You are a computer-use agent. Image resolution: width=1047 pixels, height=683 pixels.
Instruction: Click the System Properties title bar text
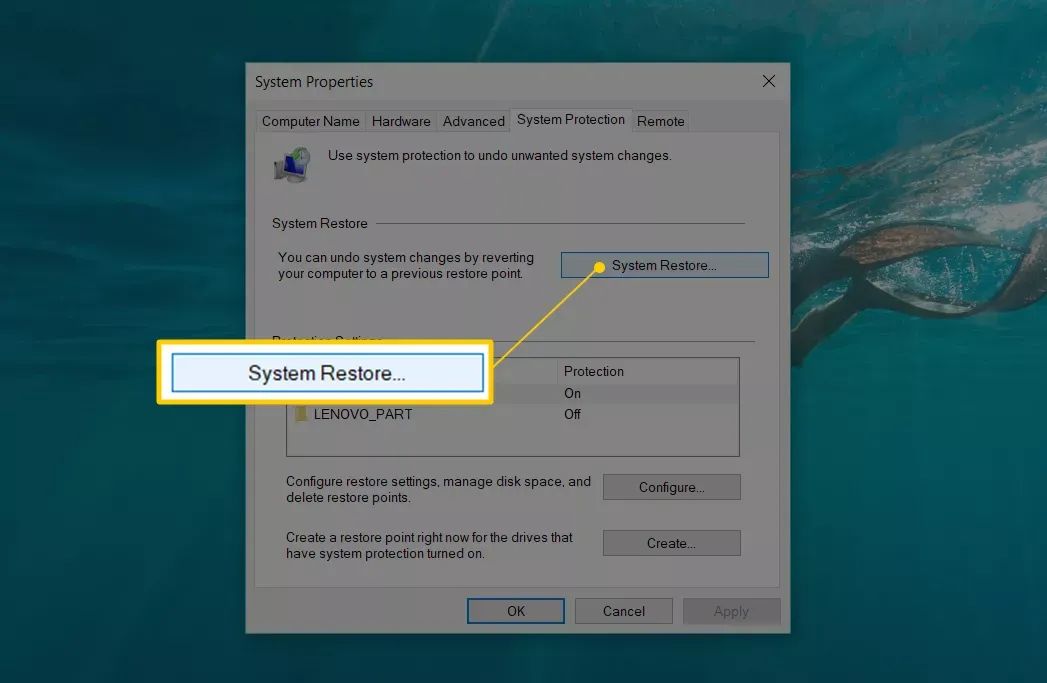pos(314,81)
